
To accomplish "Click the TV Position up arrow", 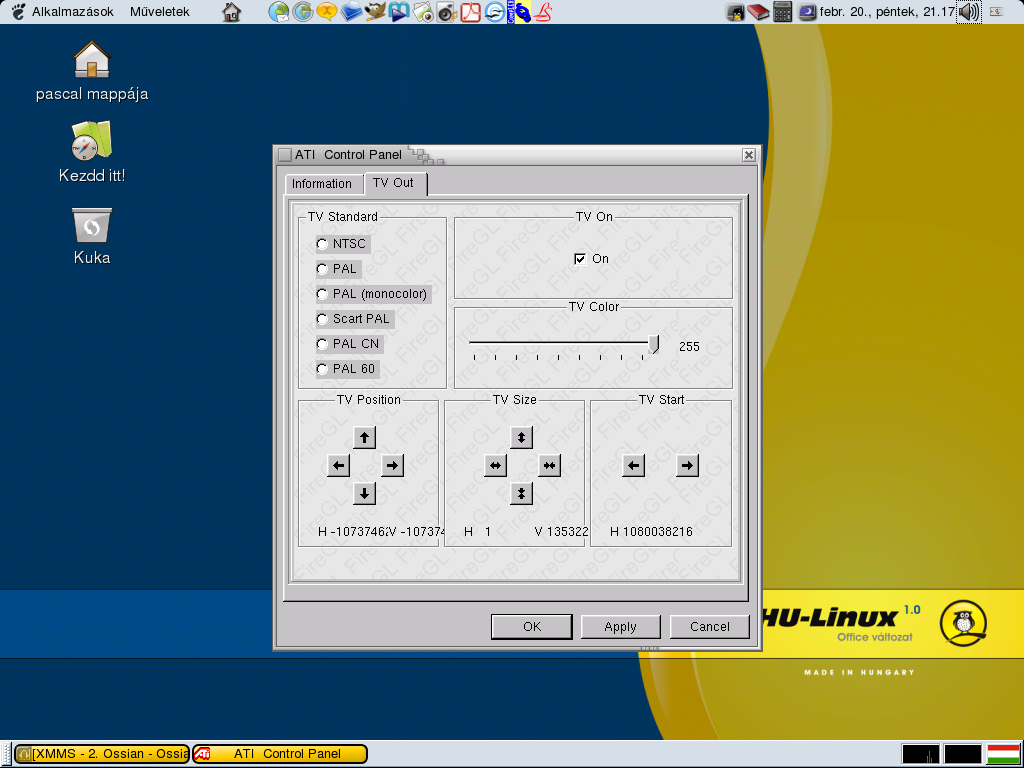I will coord(365,437).
